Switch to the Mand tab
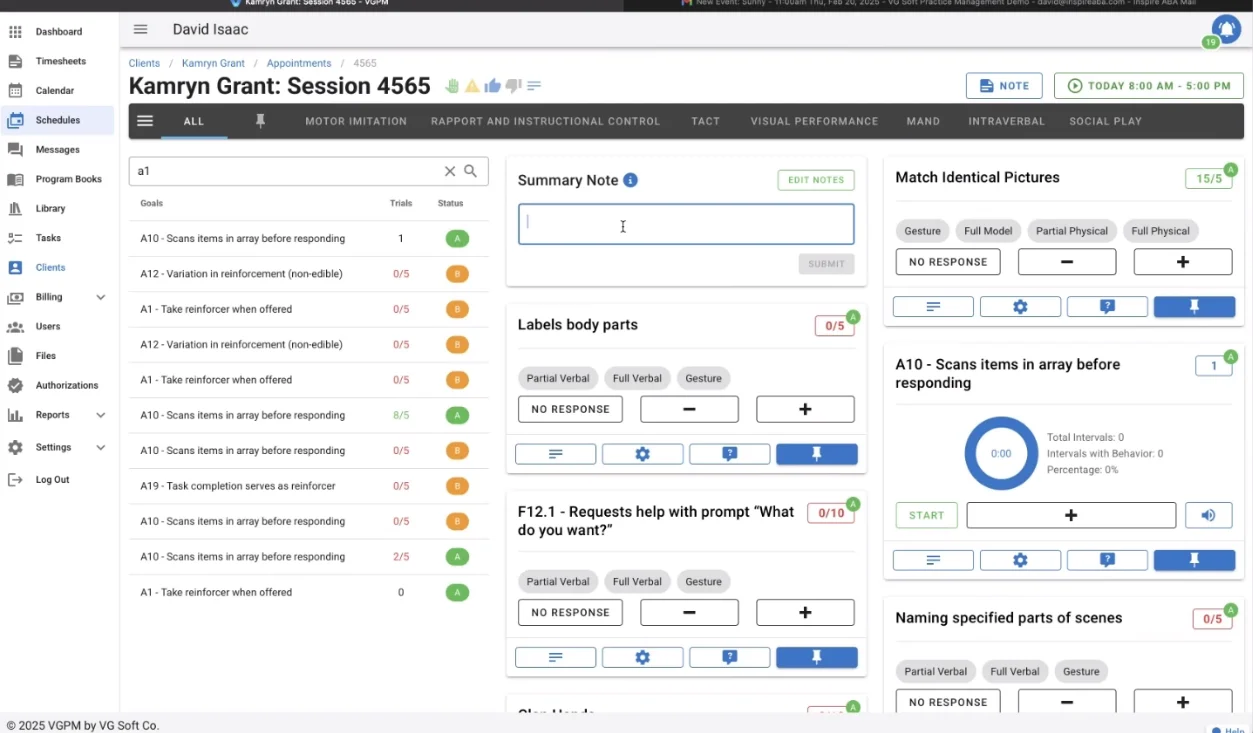The height and width of the screenshot is (733, 1253). pos(923,121)
